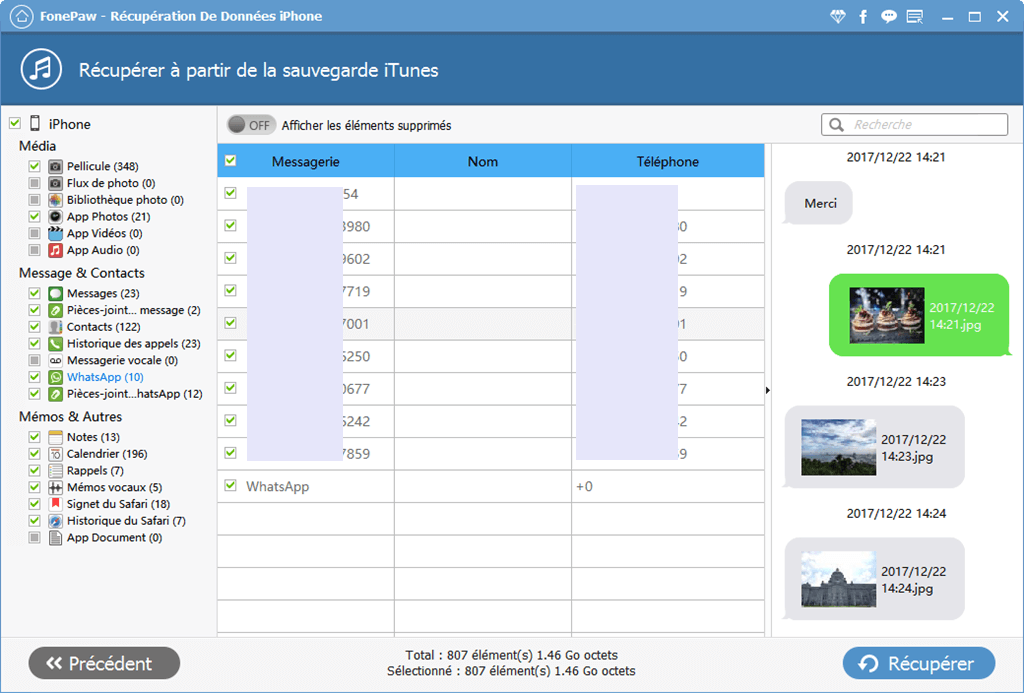Sort by the Nom column header

(483, 161)
